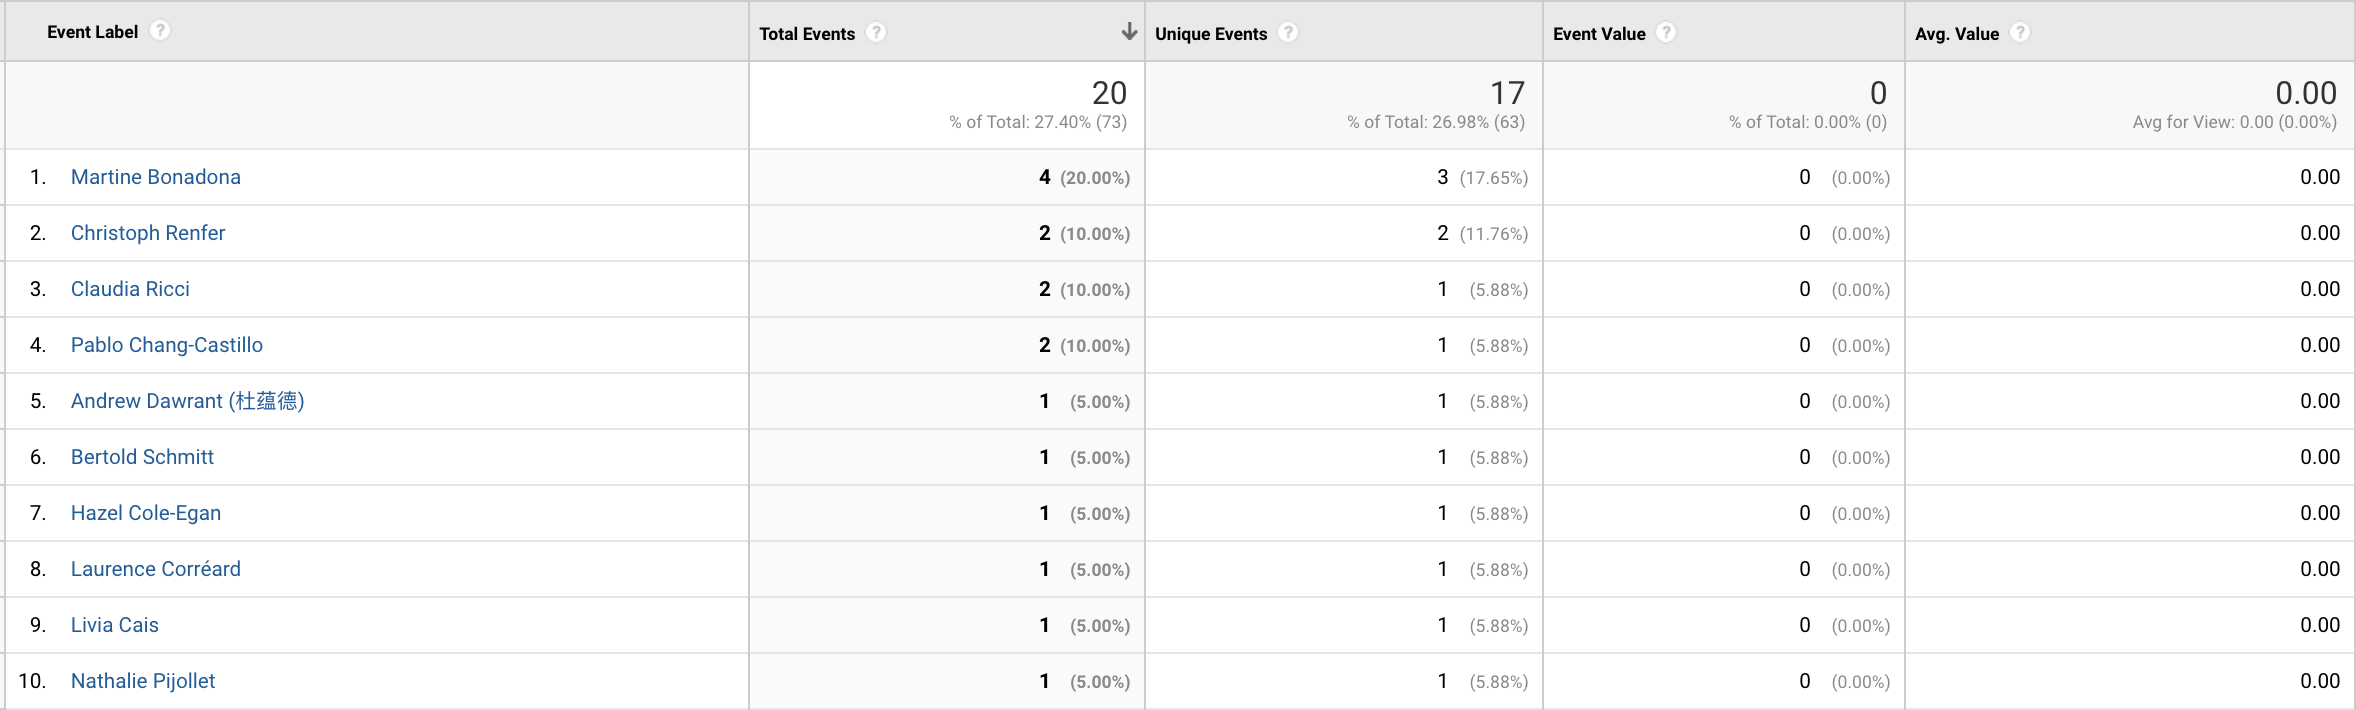Select the Laurence Corréard link

pos(156,569)
